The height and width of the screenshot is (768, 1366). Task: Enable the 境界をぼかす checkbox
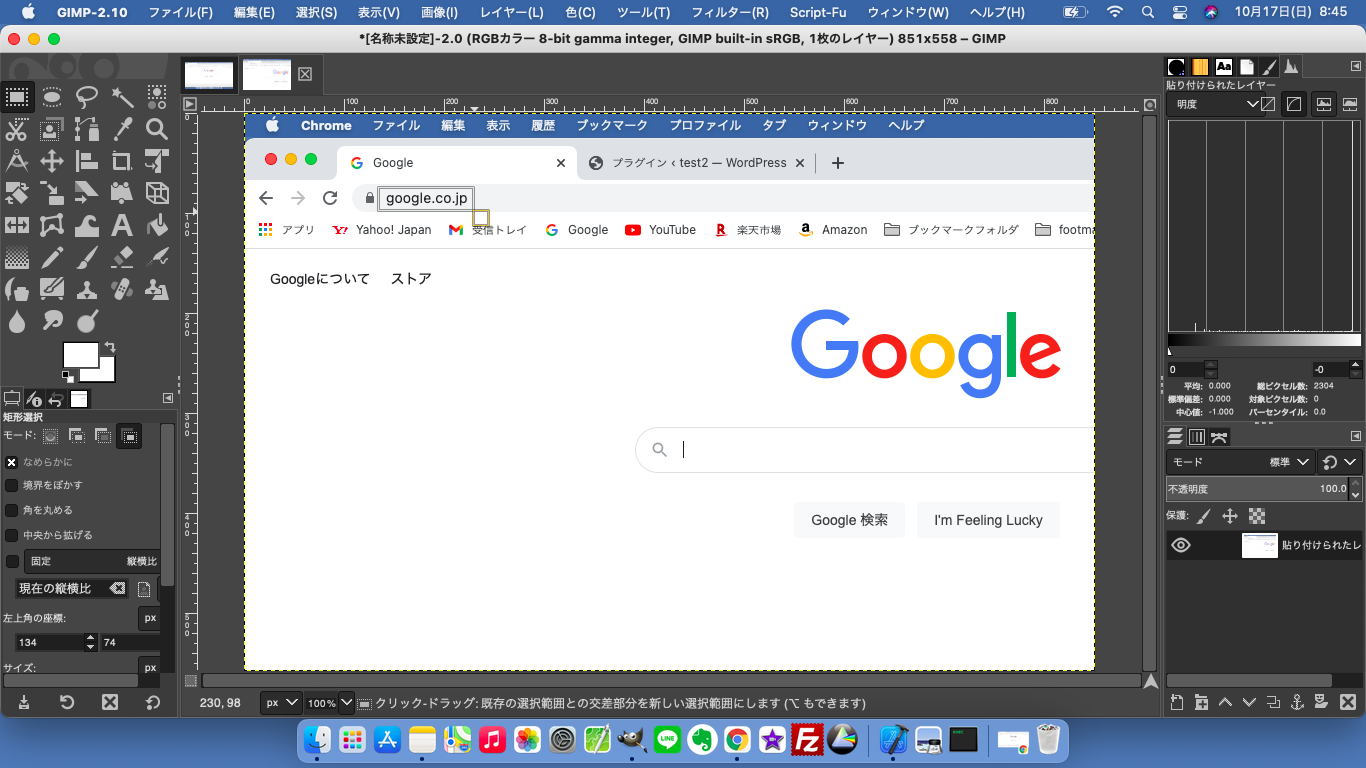[12, 485]
